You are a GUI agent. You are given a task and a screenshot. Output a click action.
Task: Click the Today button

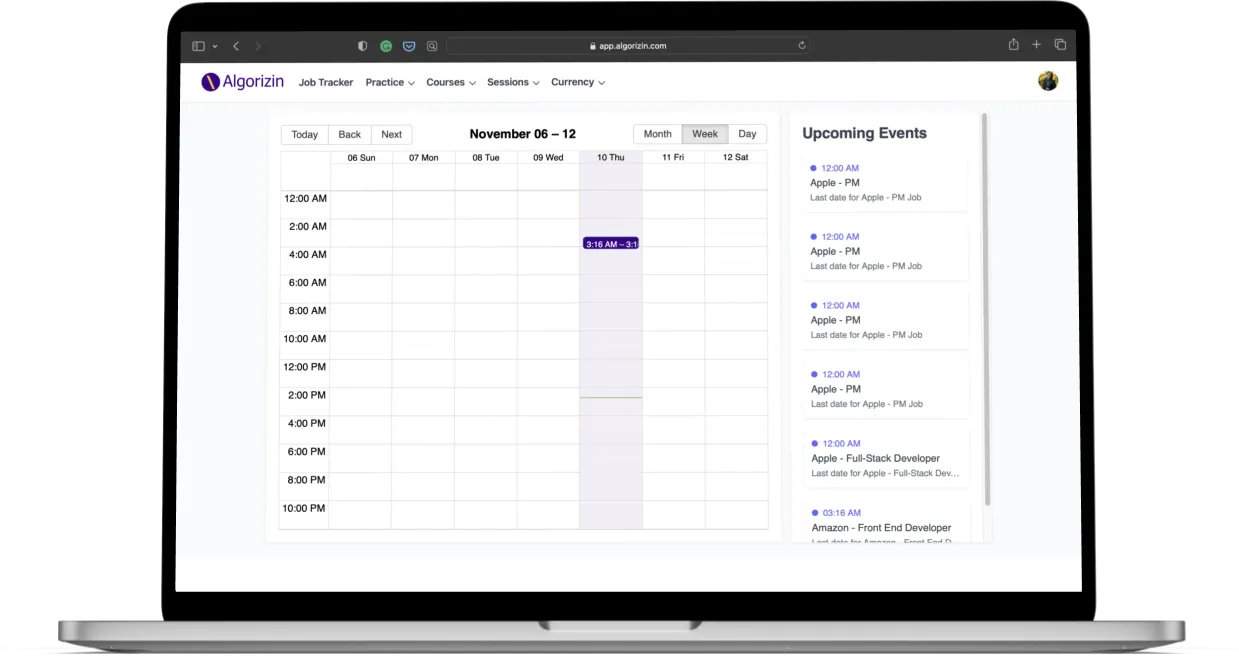pyautogui.click(x=305, y=135)
